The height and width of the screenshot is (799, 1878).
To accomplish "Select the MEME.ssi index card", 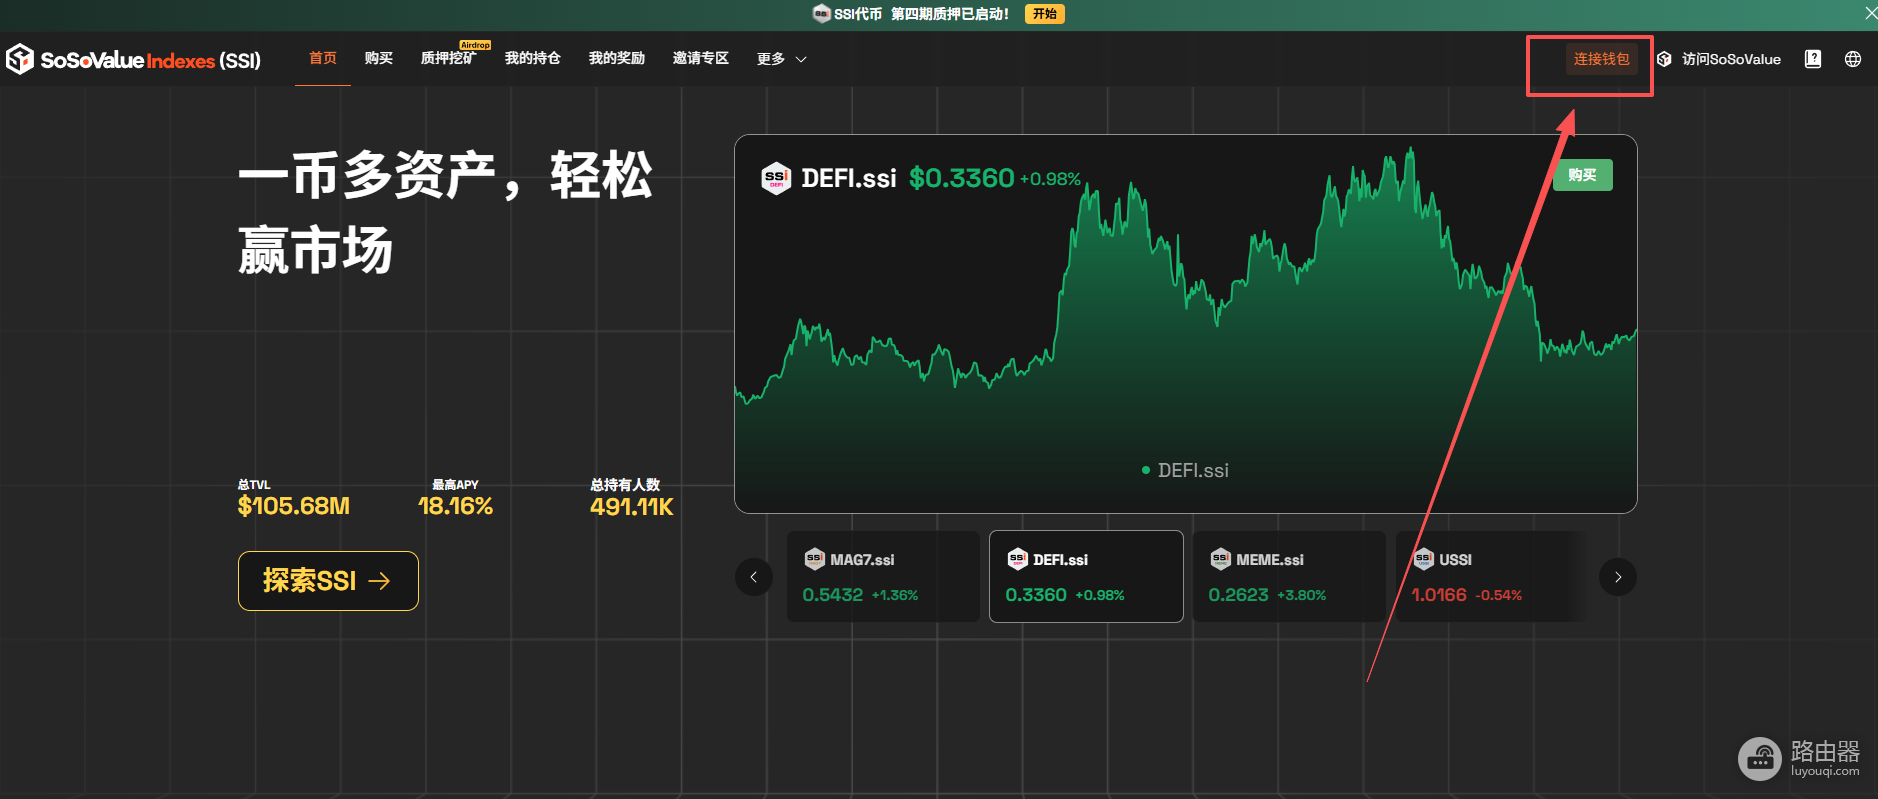I will [1289, 576].
